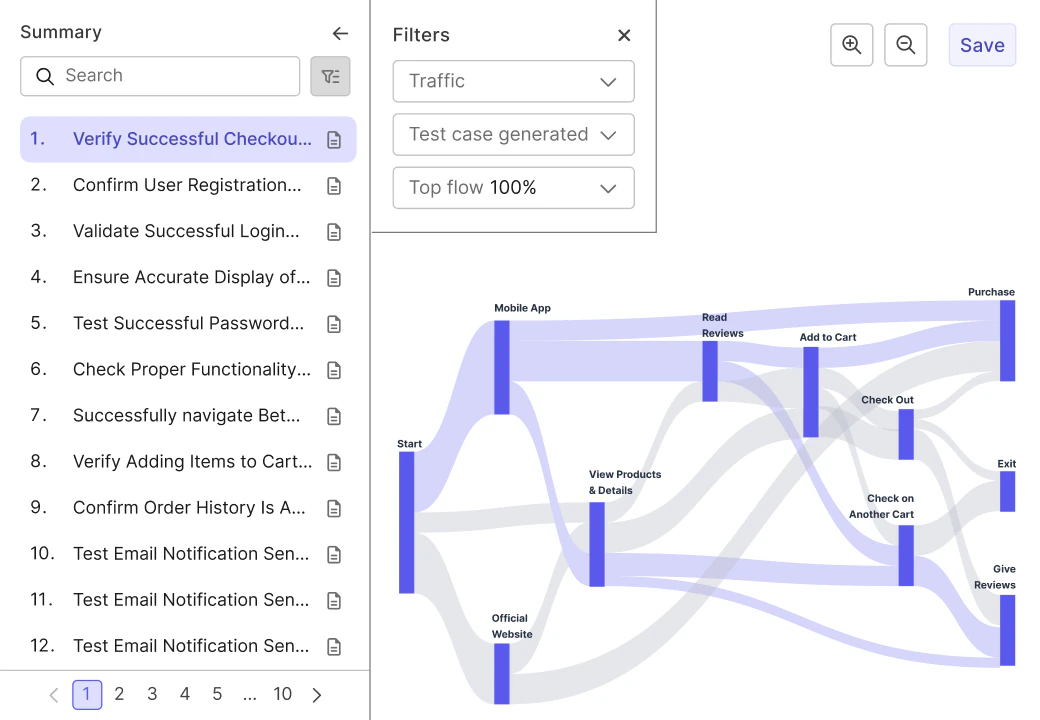
Task: Collapse Summary panel with back arrow
Action: (x=340, y=33)
